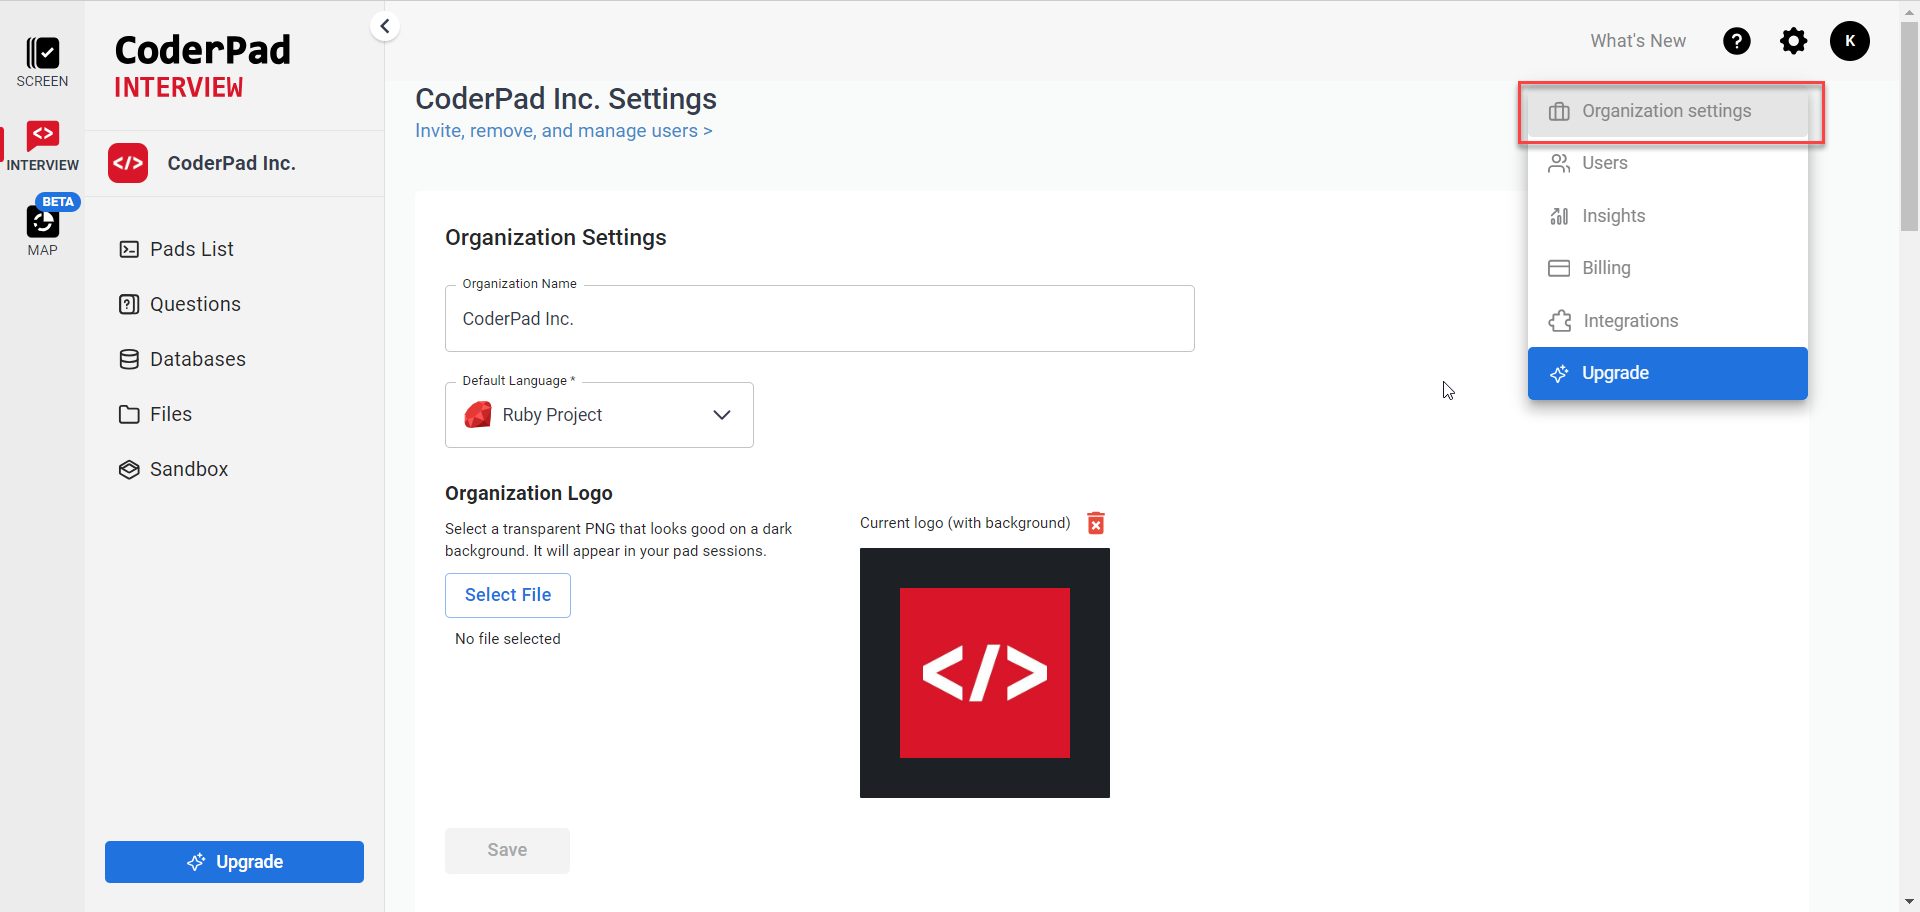This screenshot has width=1920, height=912.
Task: Click the help question mark icon
Action: (1737, 41)
